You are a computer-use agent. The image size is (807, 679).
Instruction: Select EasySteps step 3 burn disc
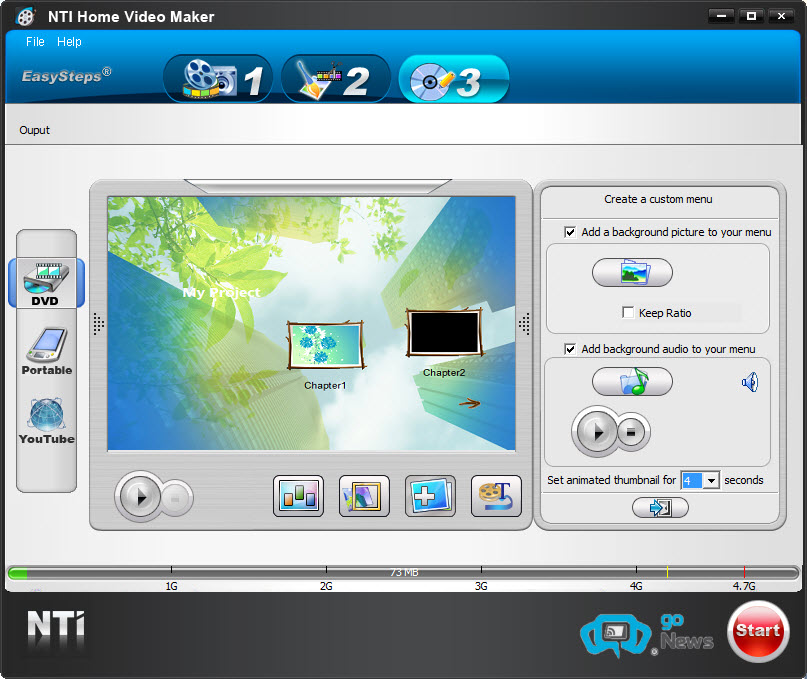click(453, 79)
